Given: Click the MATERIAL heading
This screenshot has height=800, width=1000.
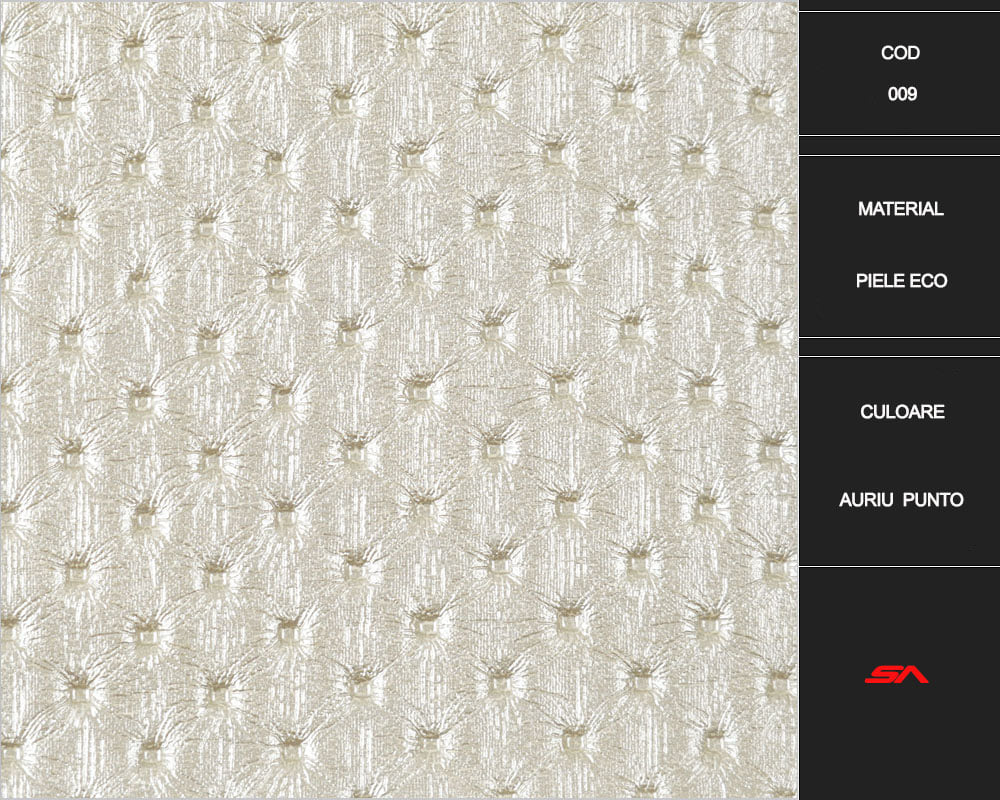Looking at the screenshot, I should tap(900, 209).
